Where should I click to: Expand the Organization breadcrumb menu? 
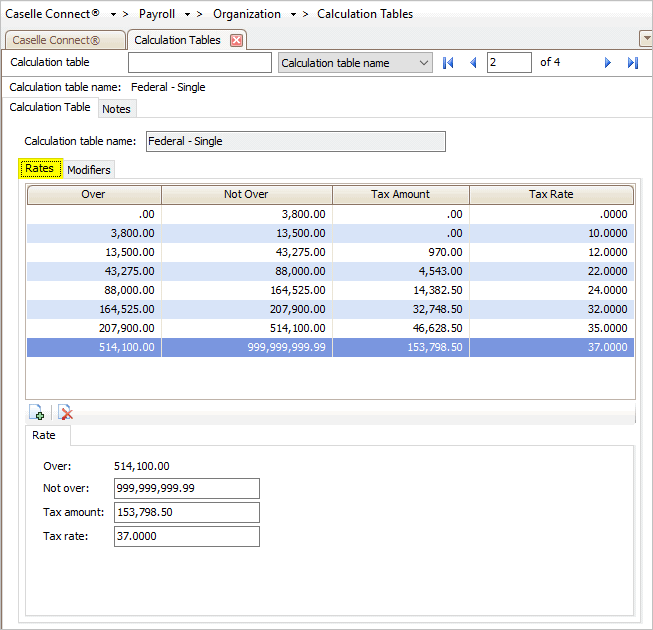click(292, 14)
